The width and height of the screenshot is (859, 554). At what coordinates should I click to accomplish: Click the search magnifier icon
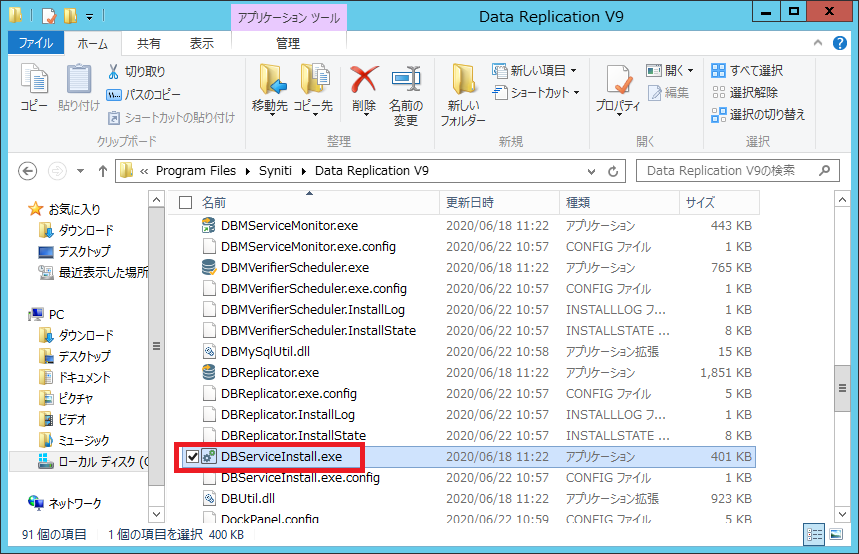824,170
